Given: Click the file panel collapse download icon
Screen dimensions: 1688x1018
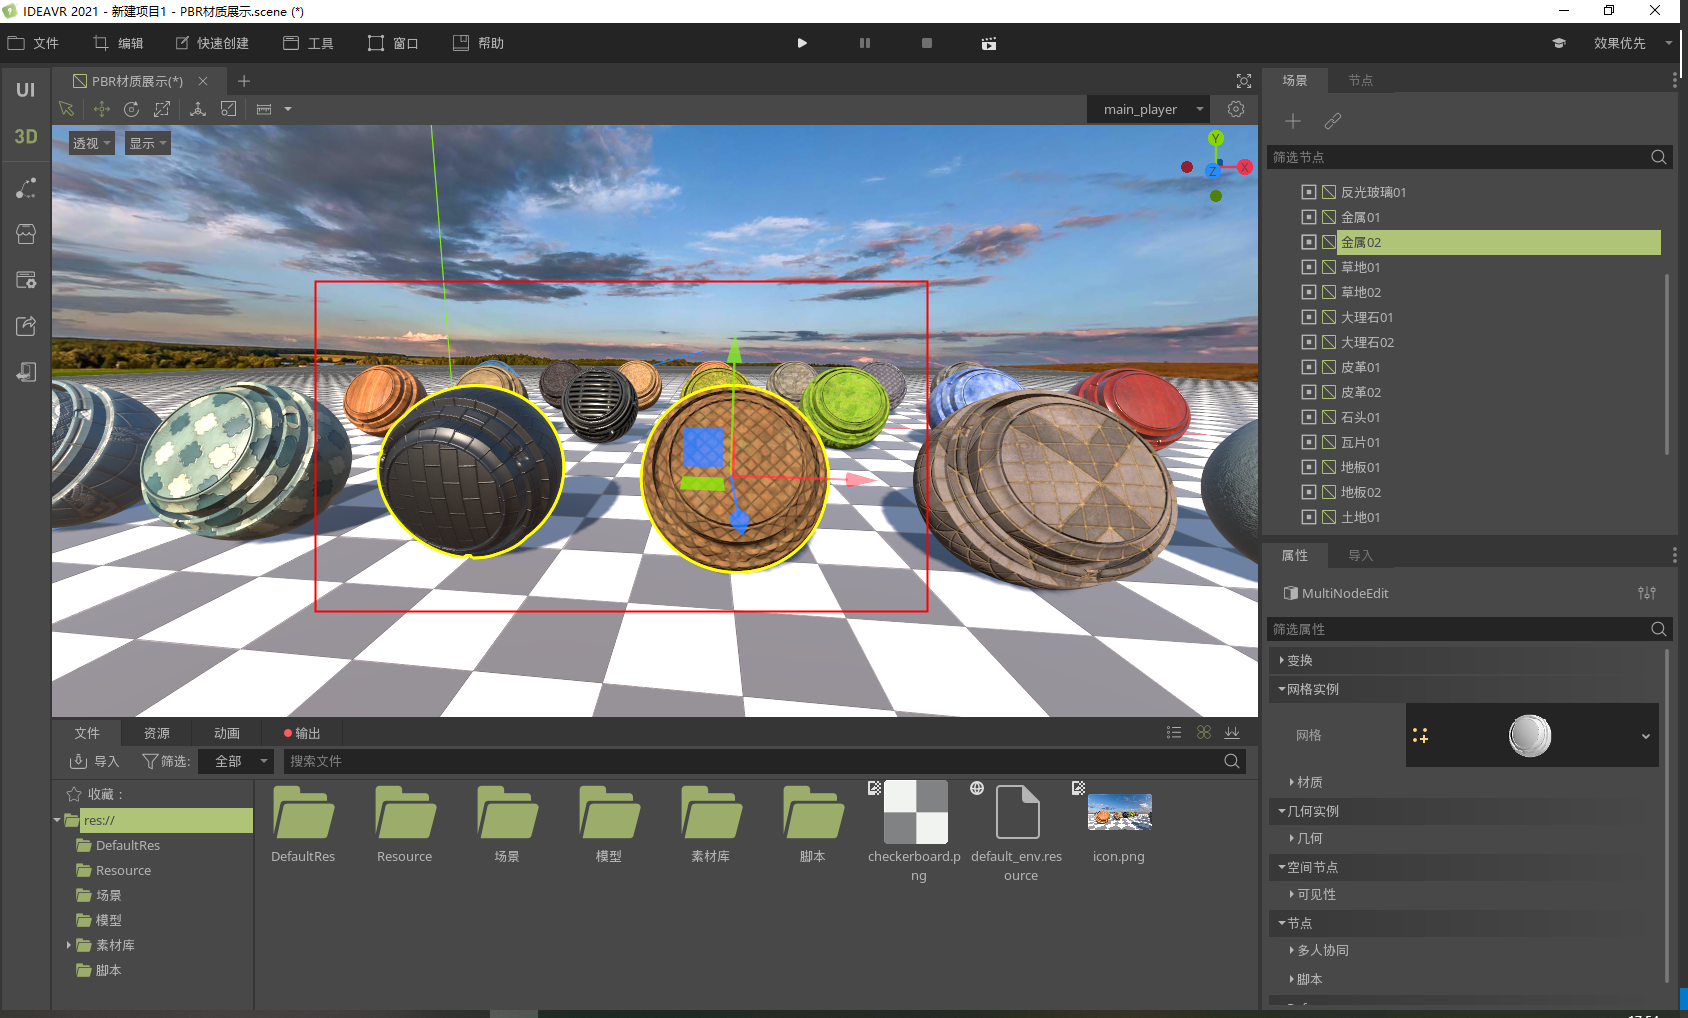Looking at the screenshot, I should pyautogui.click(x=1232, y=733).
